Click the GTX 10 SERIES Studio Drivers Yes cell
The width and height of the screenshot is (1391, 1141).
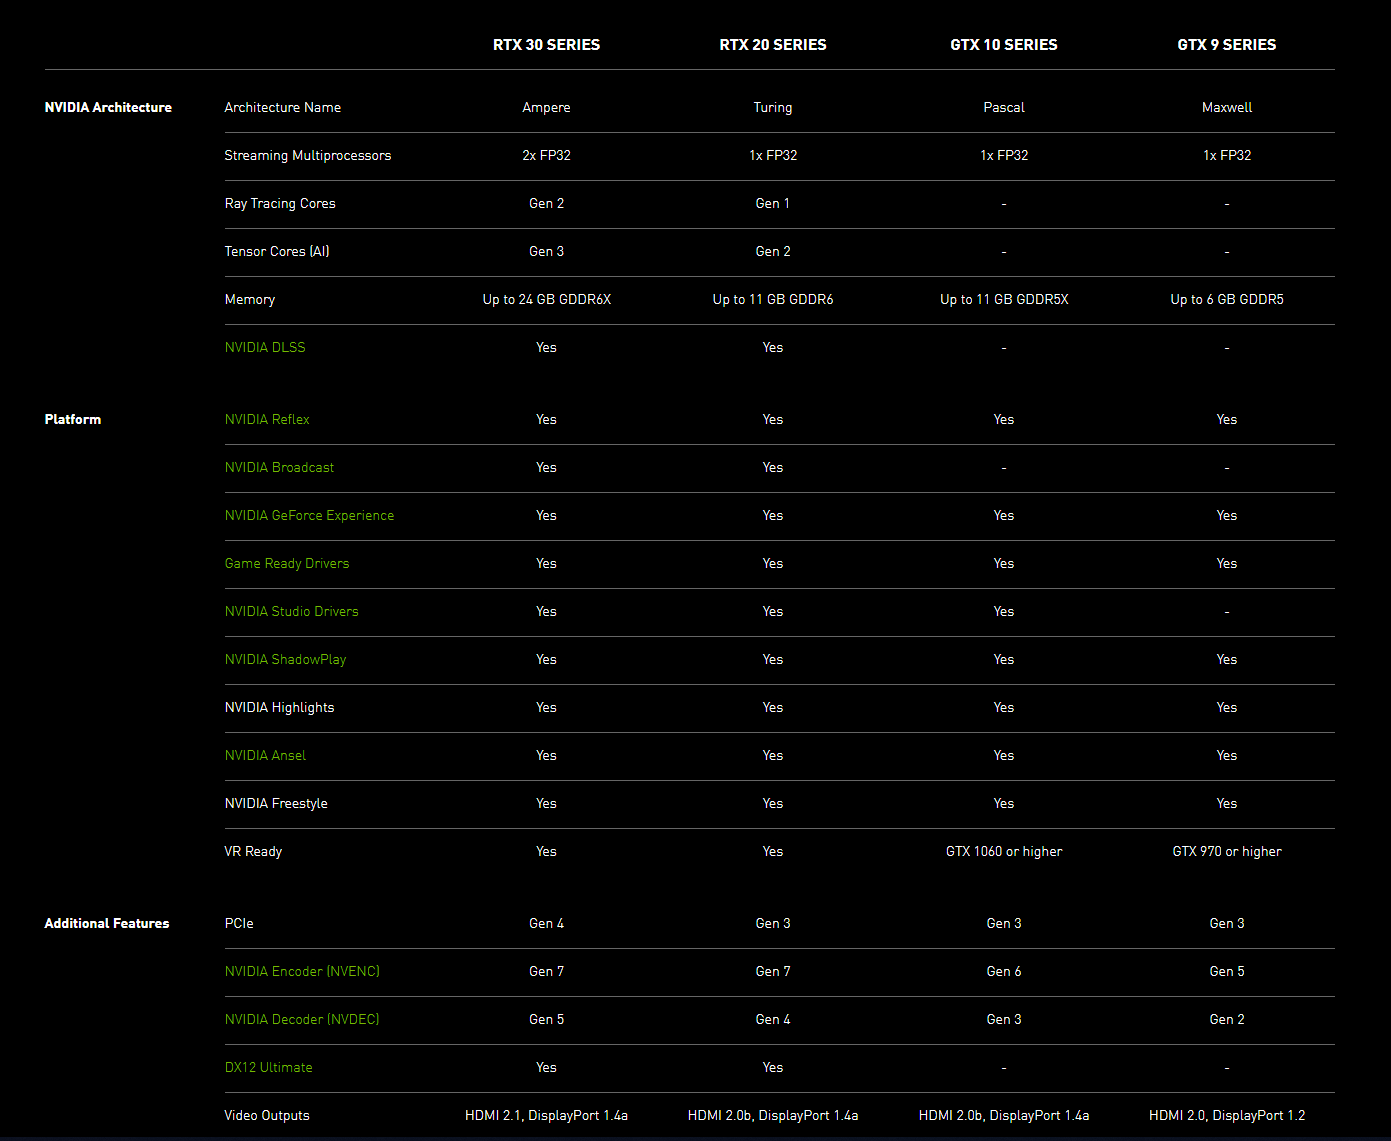1004,611
